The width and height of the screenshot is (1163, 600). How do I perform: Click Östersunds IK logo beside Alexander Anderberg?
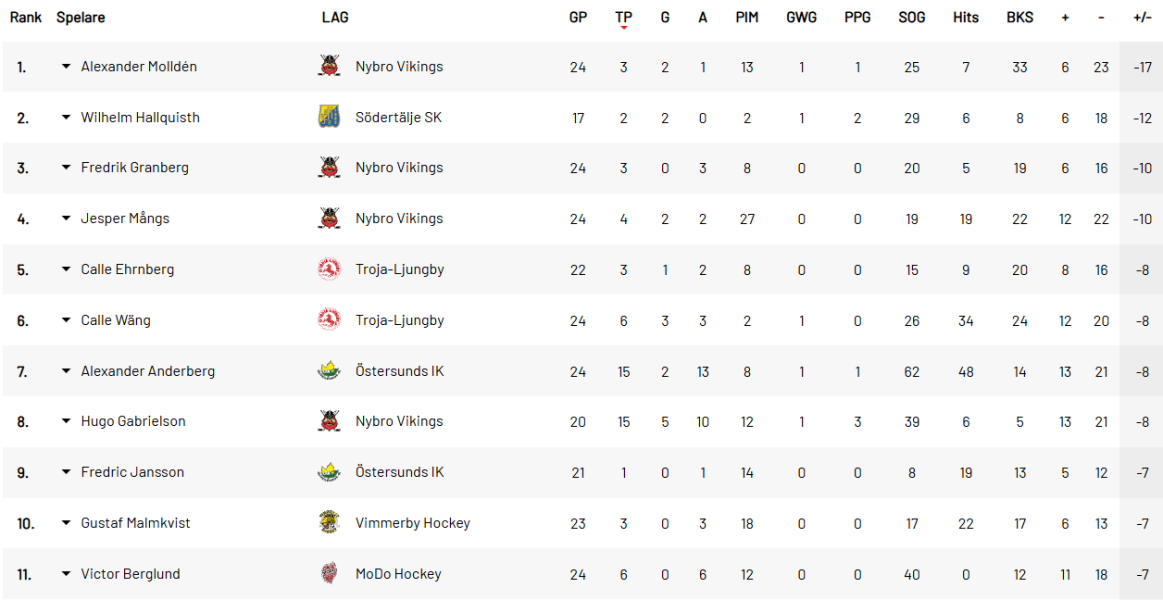point(329,371)
